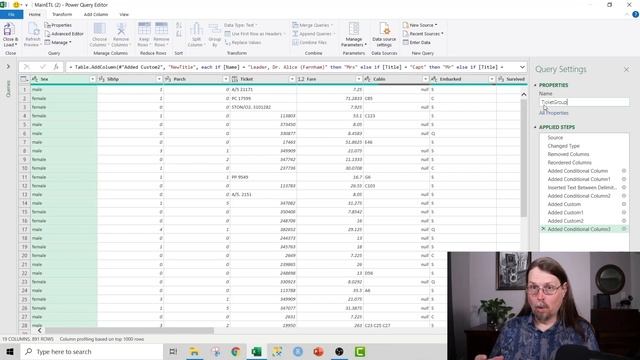Click Keep Rows in the ribbon
The height and width of the screenshot is (360, 640).
144,34
